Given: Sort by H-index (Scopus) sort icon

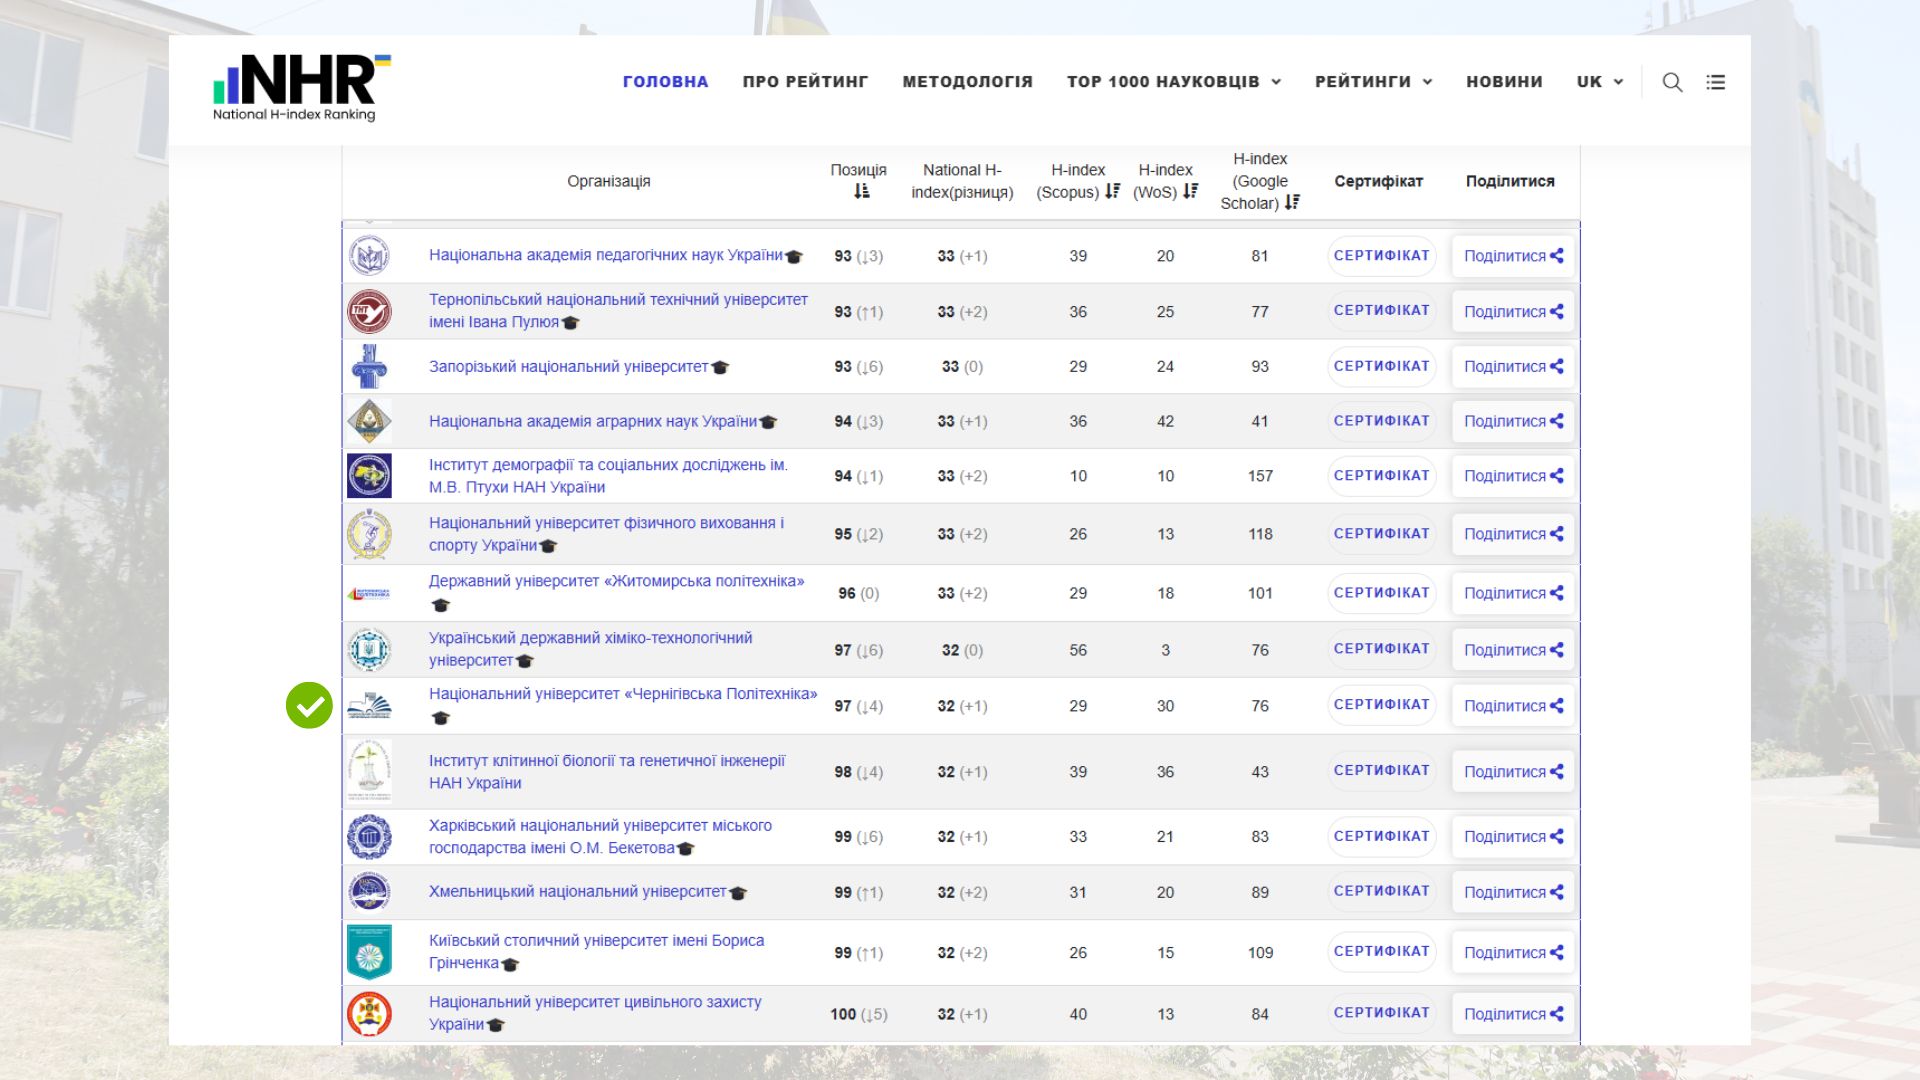Looking at the screenshot, I should point(1113,192).
